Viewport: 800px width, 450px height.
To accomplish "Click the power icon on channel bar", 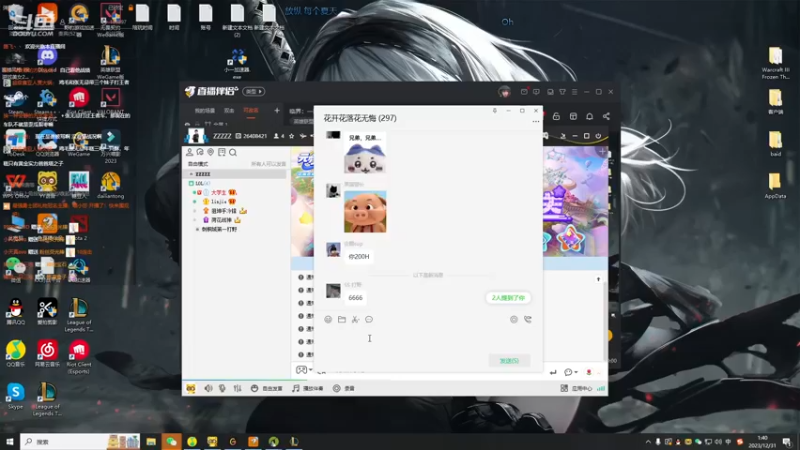I will click(598, 136).
